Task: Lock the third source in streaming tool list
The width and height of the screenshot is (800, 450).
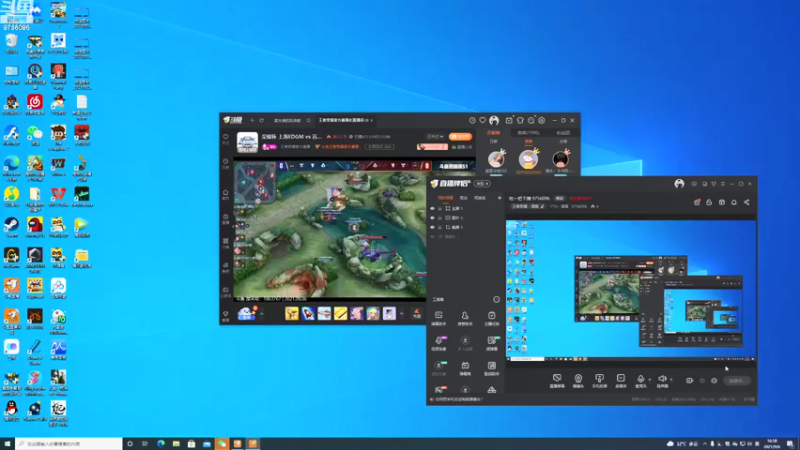Action: click(x=440, y=227)
